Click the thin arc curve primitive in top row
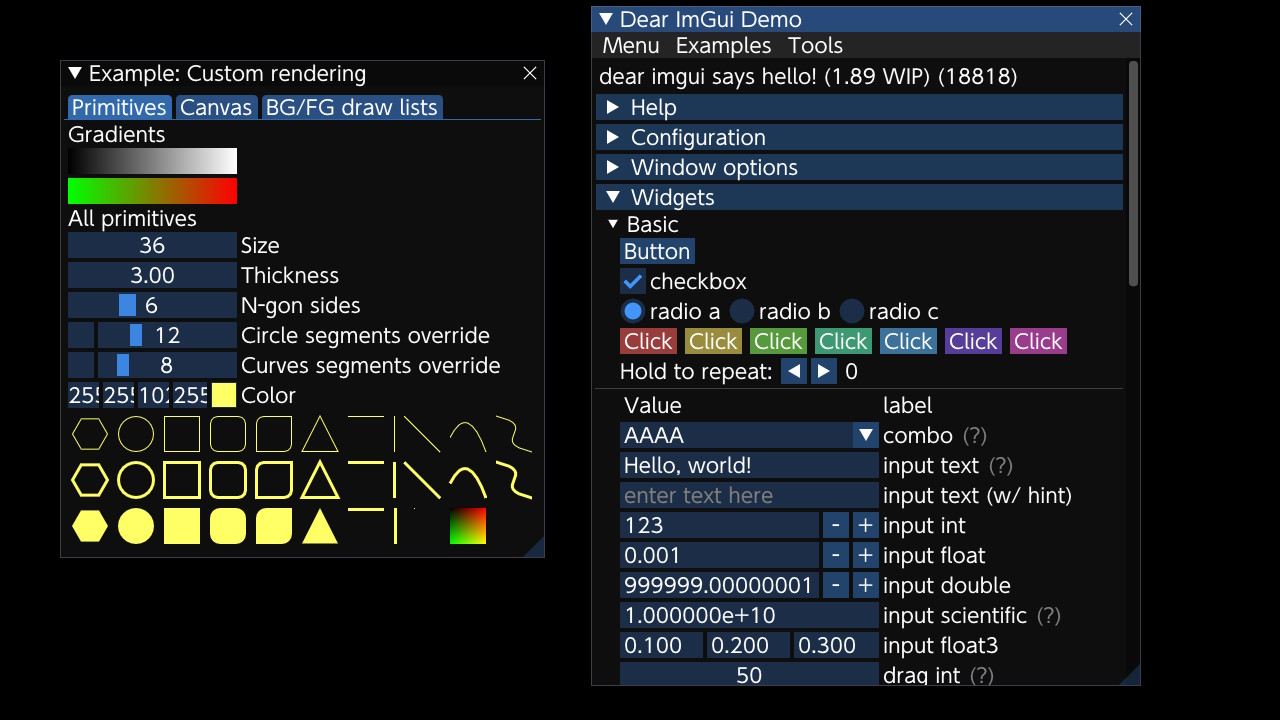Screen dimensions: 1280x720 (468, 435)
